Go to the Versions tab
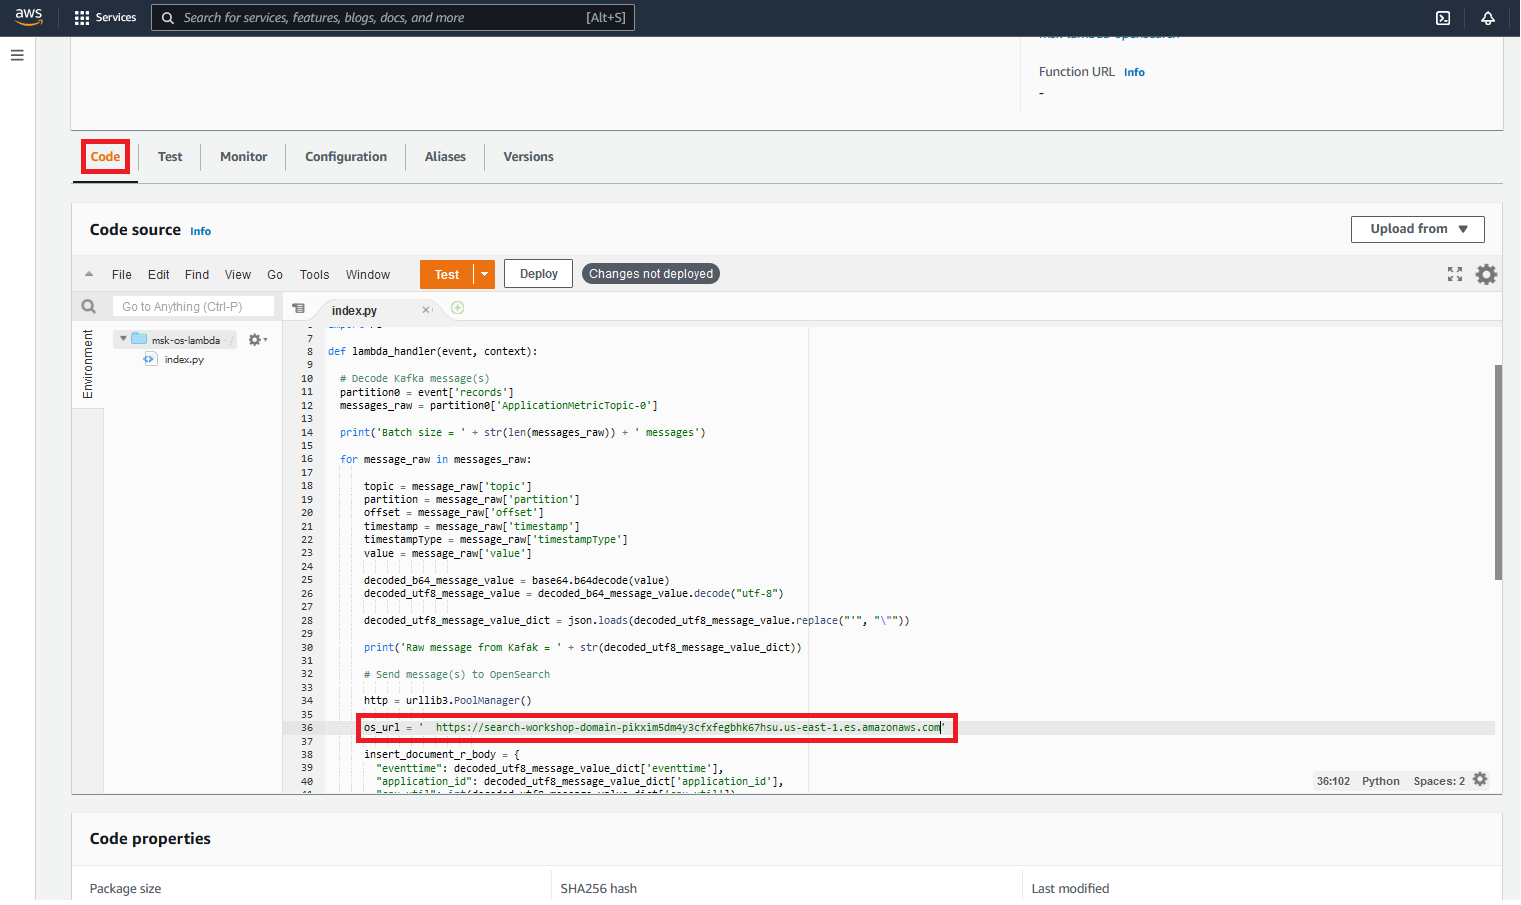 pos(528,157)
